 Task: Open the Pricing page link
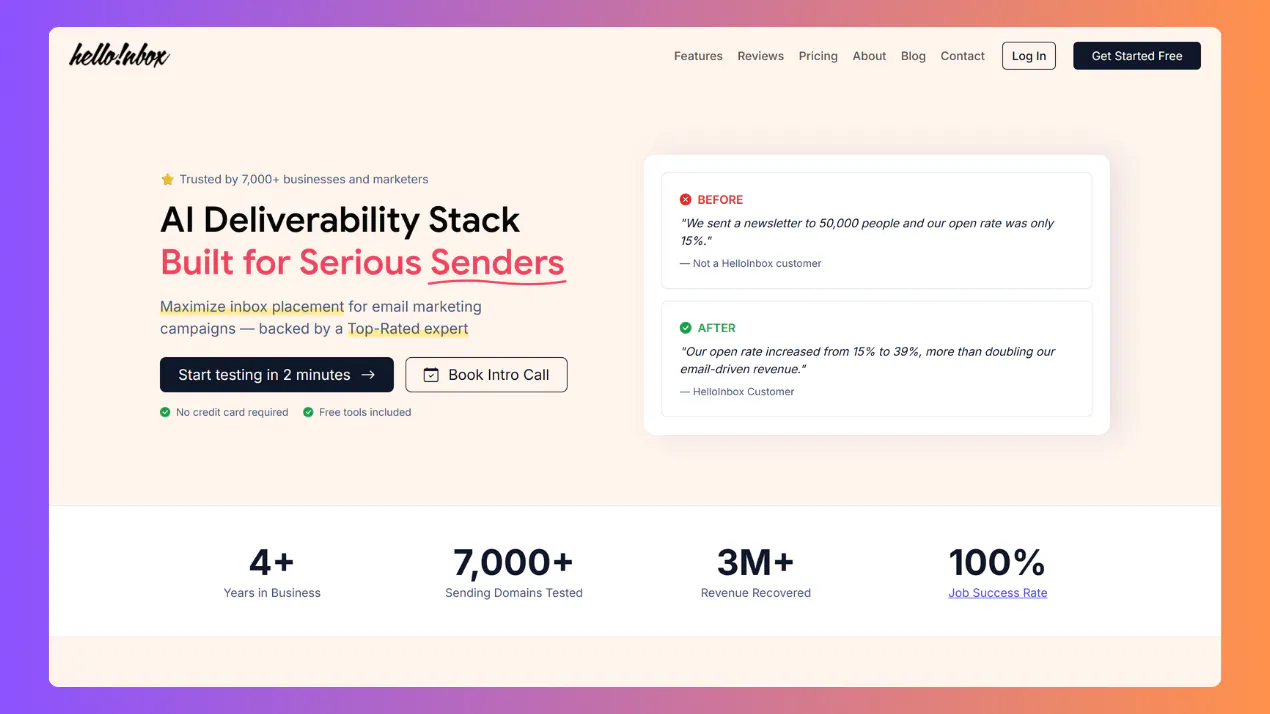[x=818, y=56]
